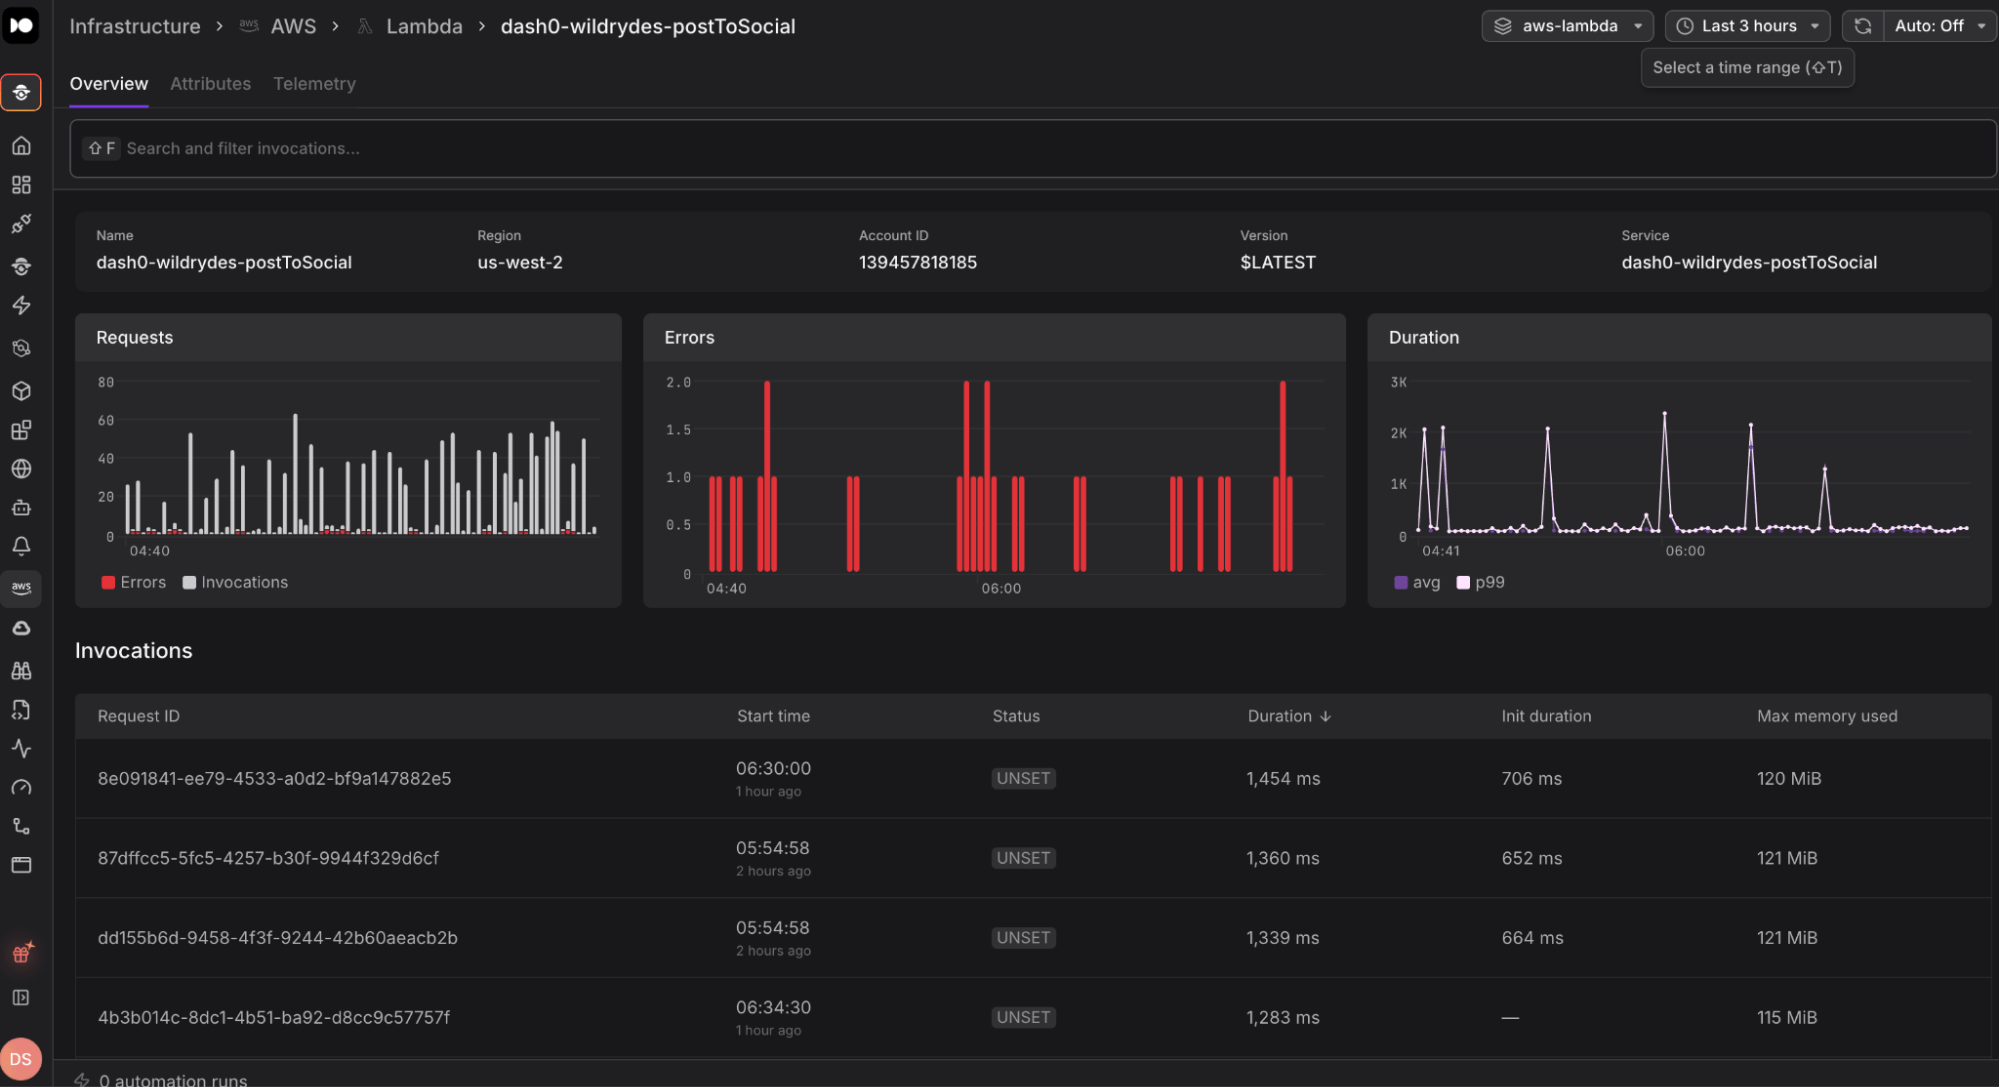This screenshot has height=1088, width=1999.
Task: Go to the Home sidebar icon
Action: [21, 146]
